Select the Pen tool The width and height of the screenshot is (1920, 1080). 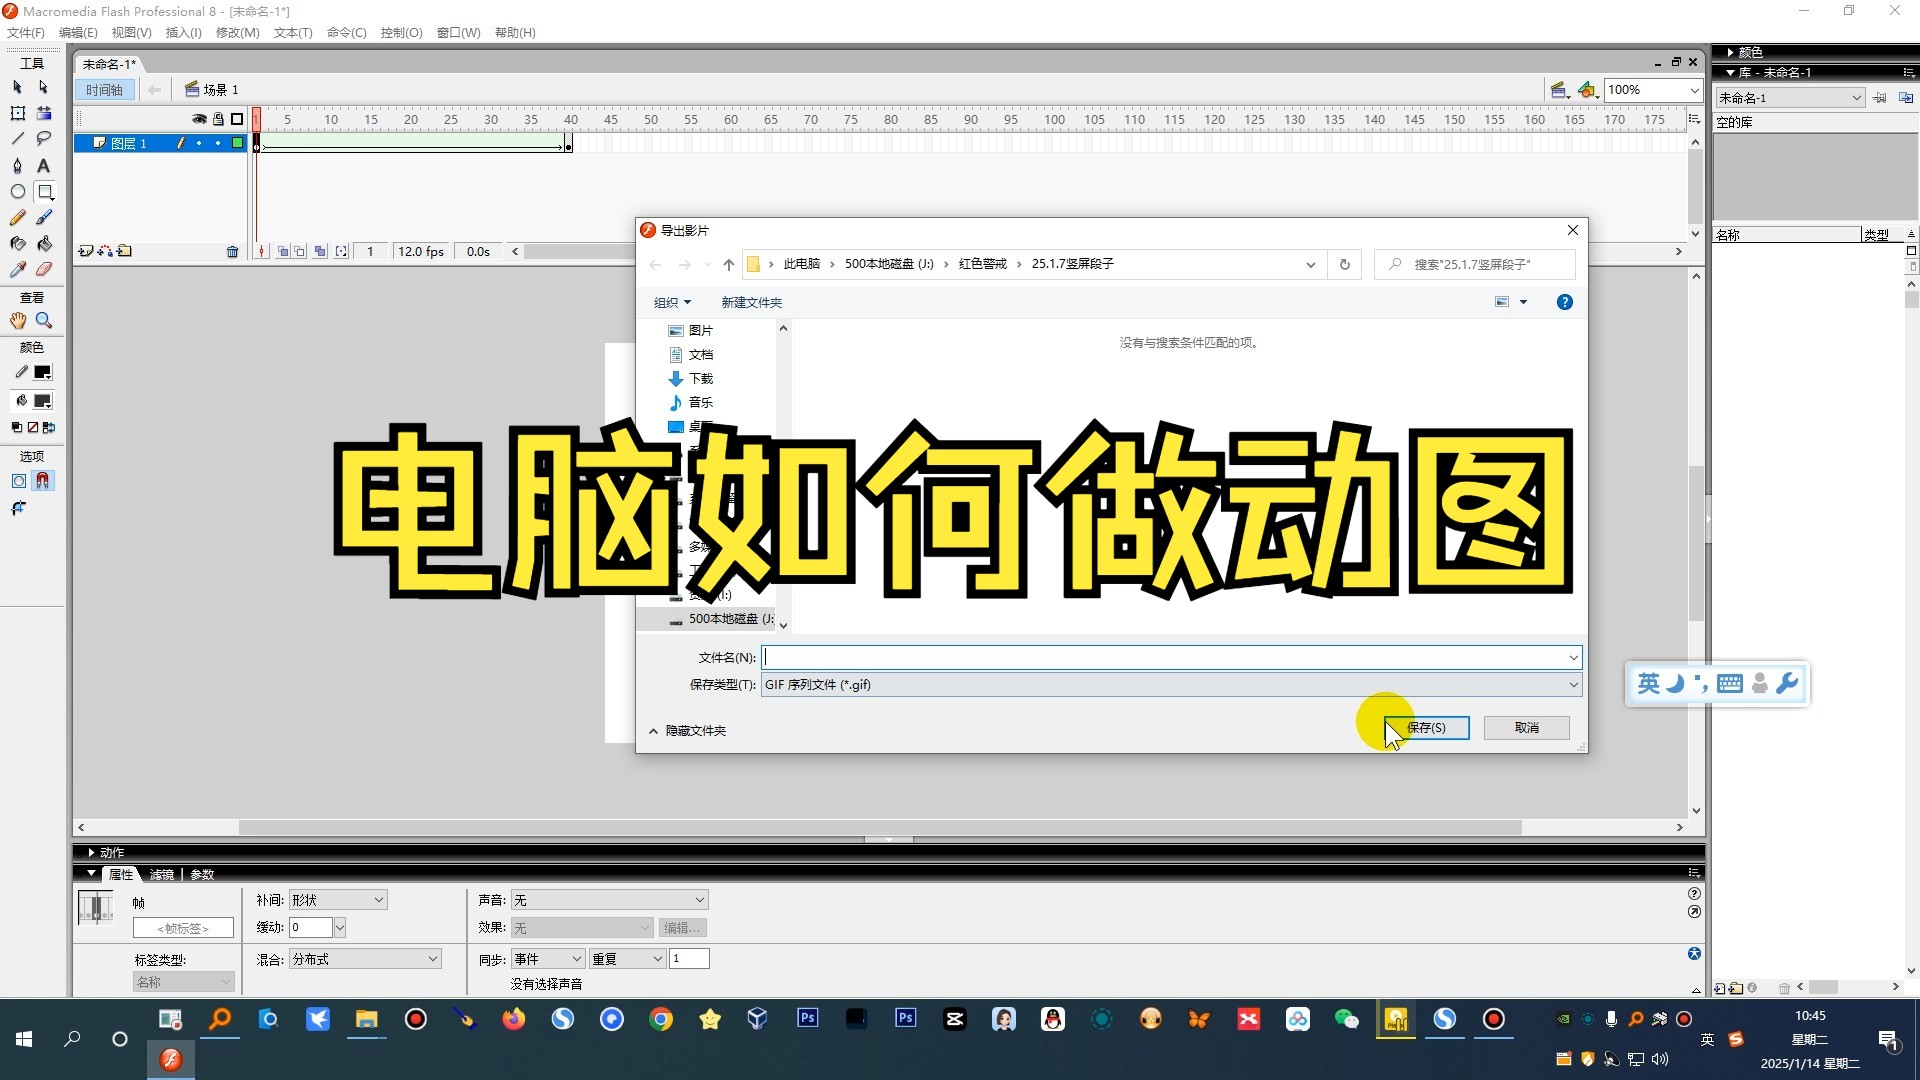[17, 165]
